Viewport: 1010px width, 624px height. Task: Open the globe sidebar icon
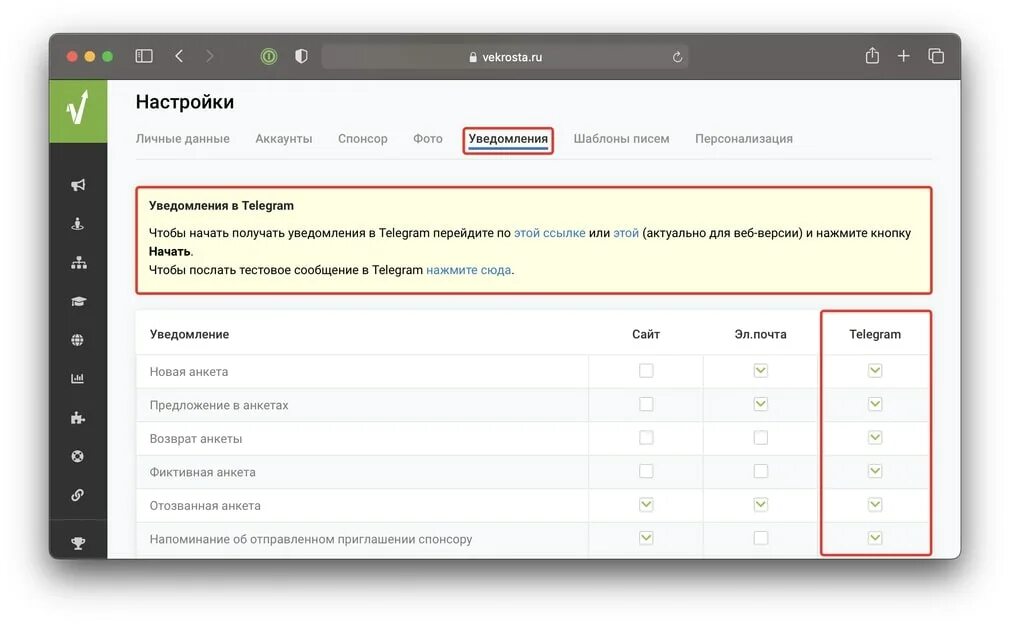click(77, 340)
